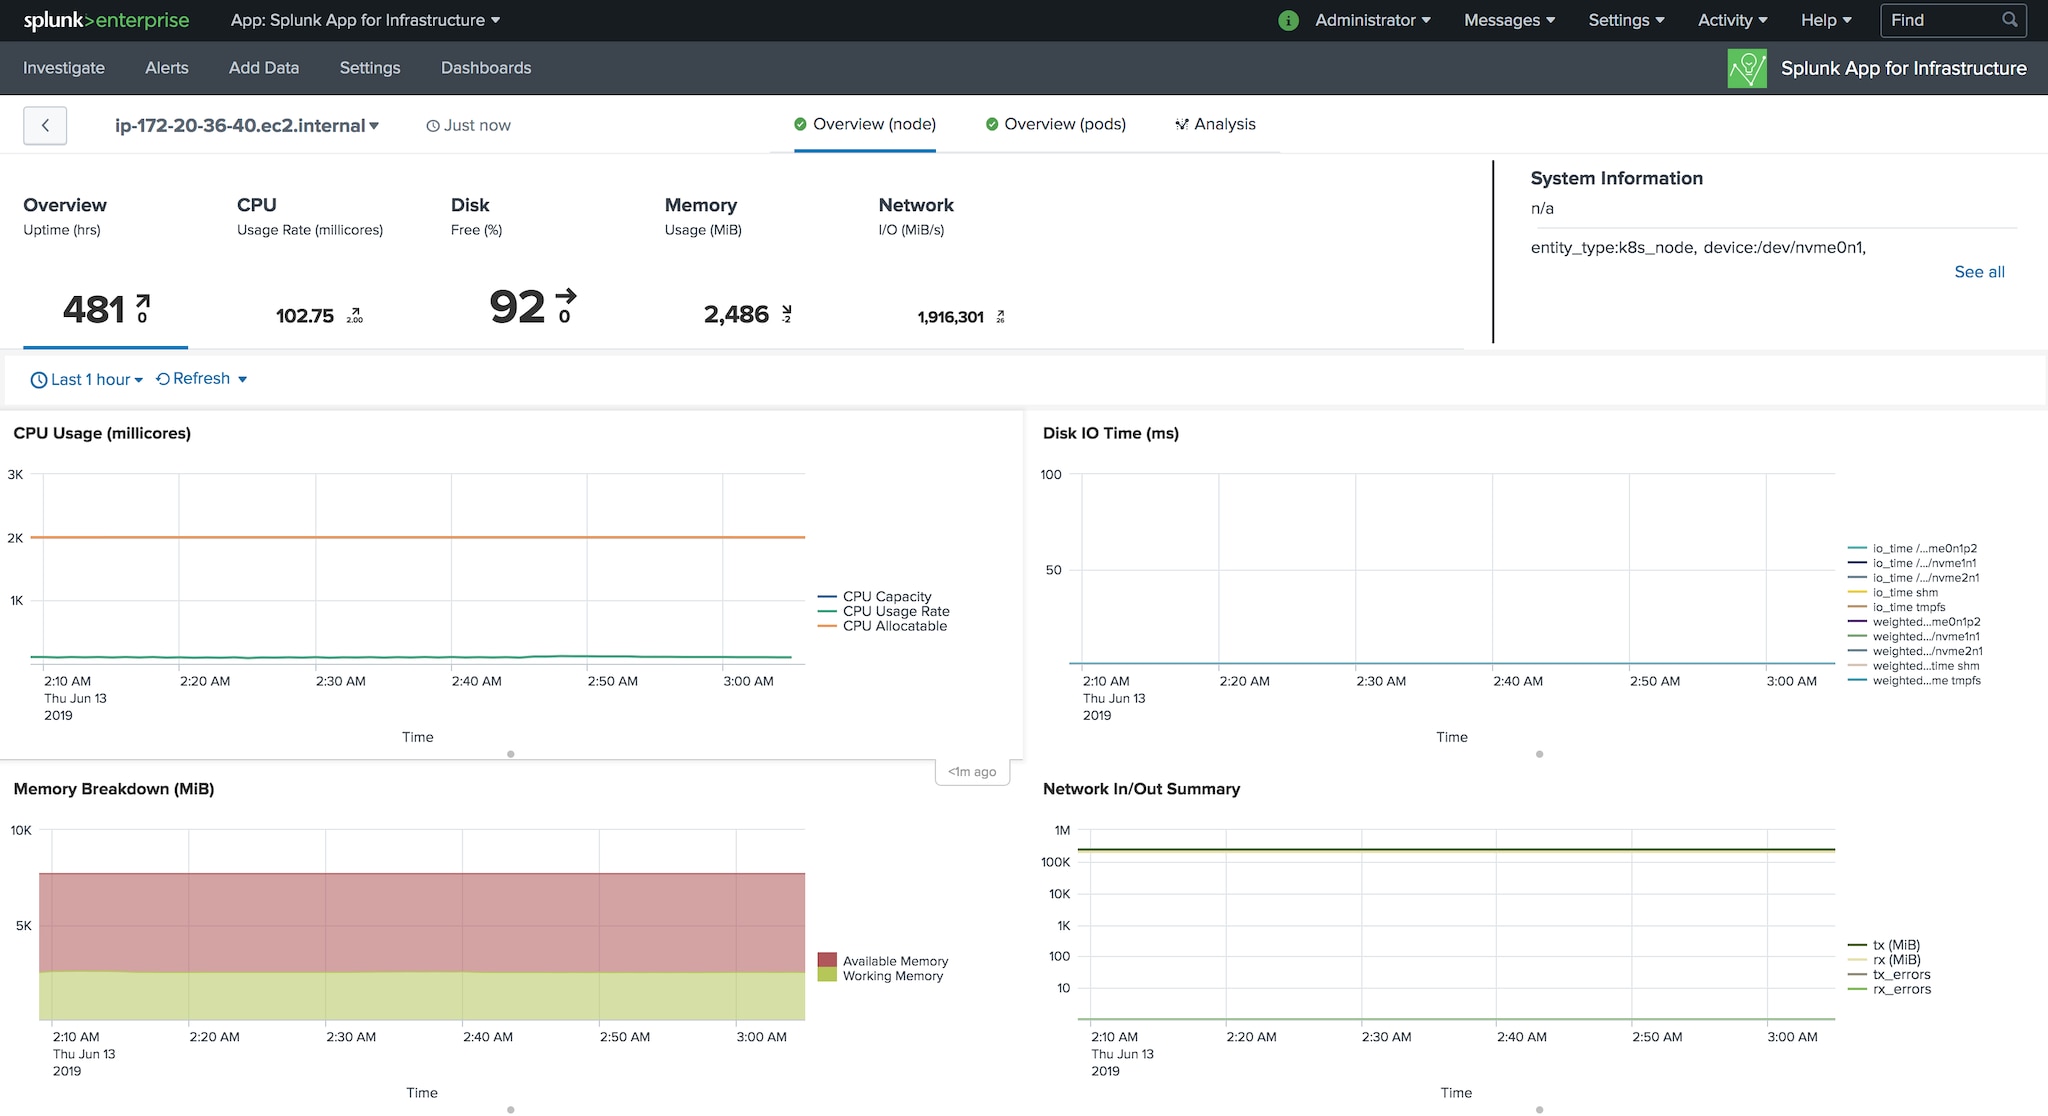The height and width of the screenshot is (1116, 2048).
Task: Toggle CPU Allocatable legend entry
Action: pyautogui.click(x=882, y=626)
